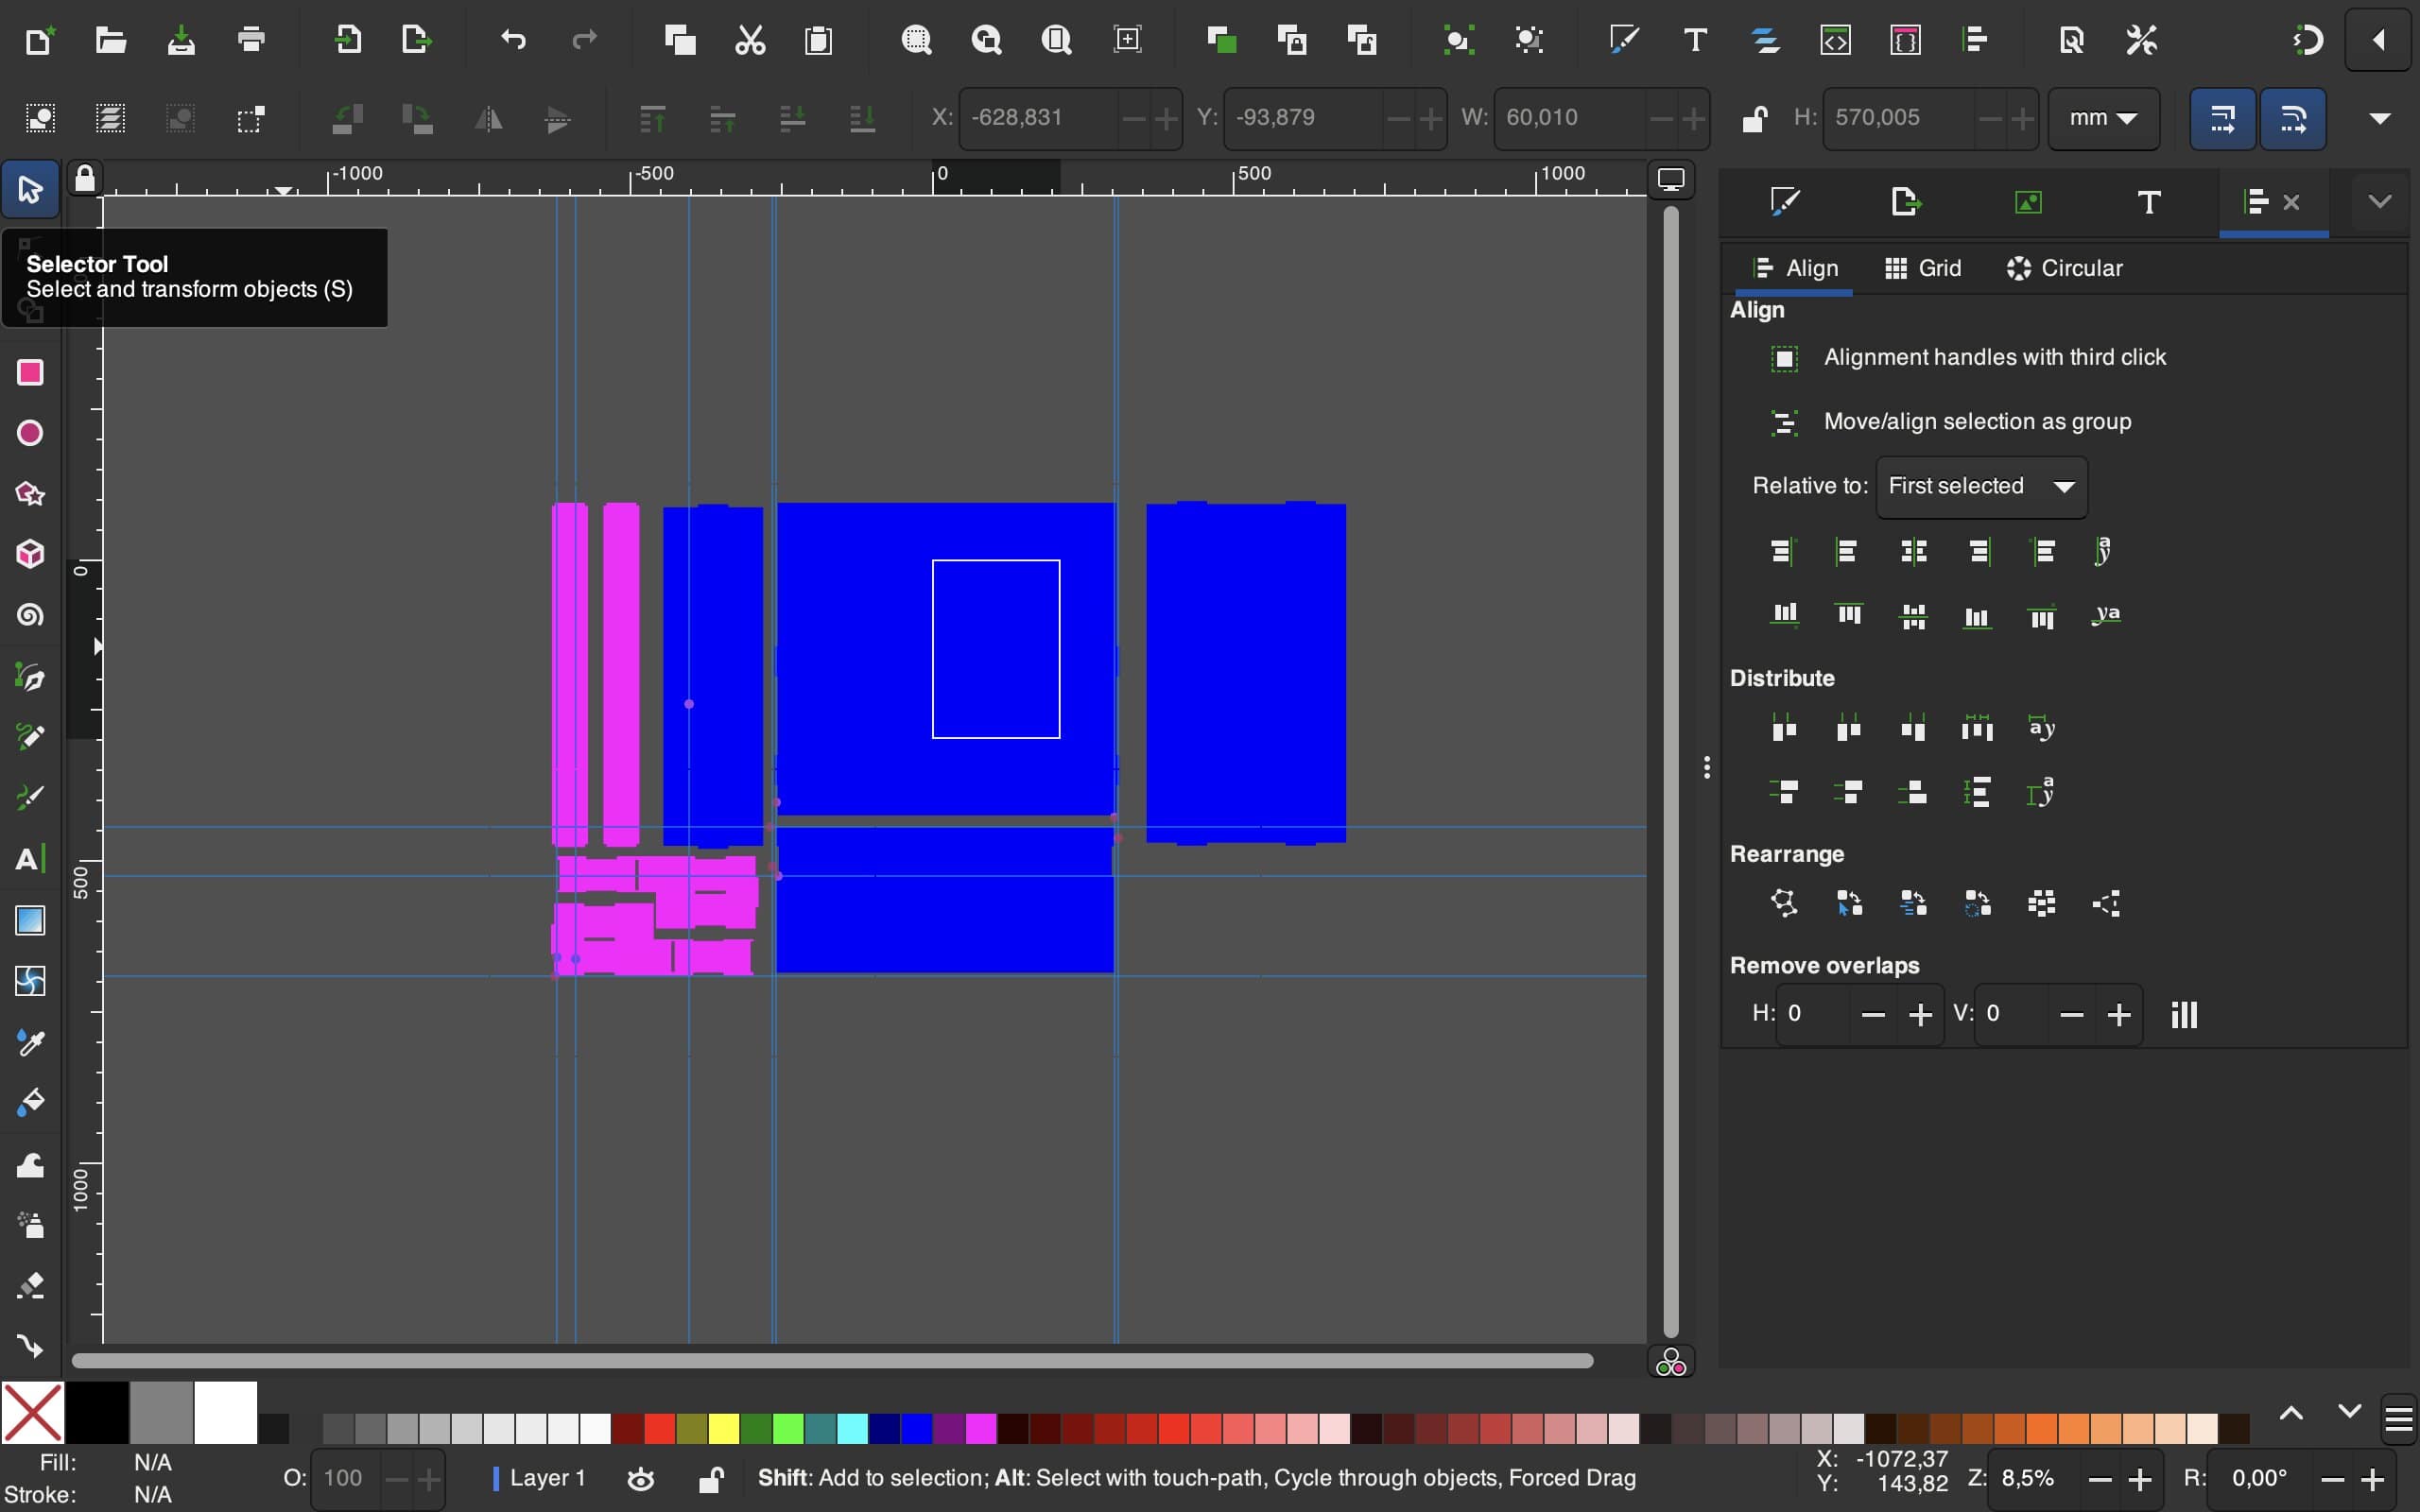Click the no-paint X swatch
2420x1512 pixels.
click(x=33, y=1413)
